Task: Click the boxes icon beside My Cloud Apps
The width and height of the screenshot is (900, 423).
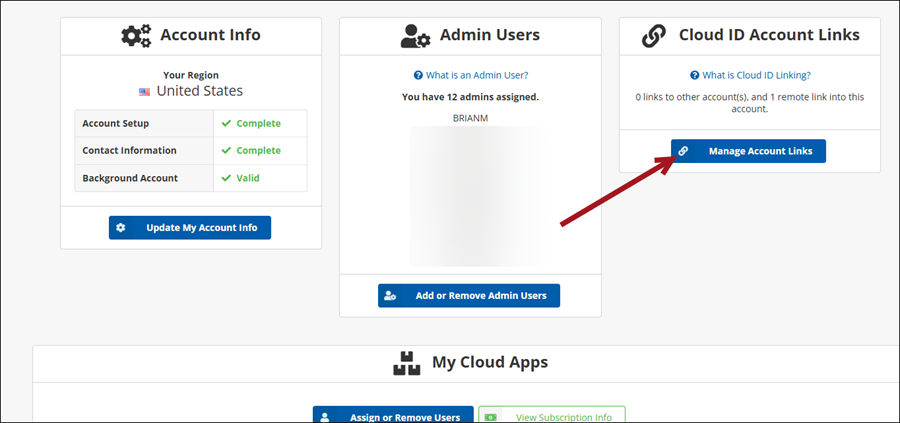Action: (406, 362)
